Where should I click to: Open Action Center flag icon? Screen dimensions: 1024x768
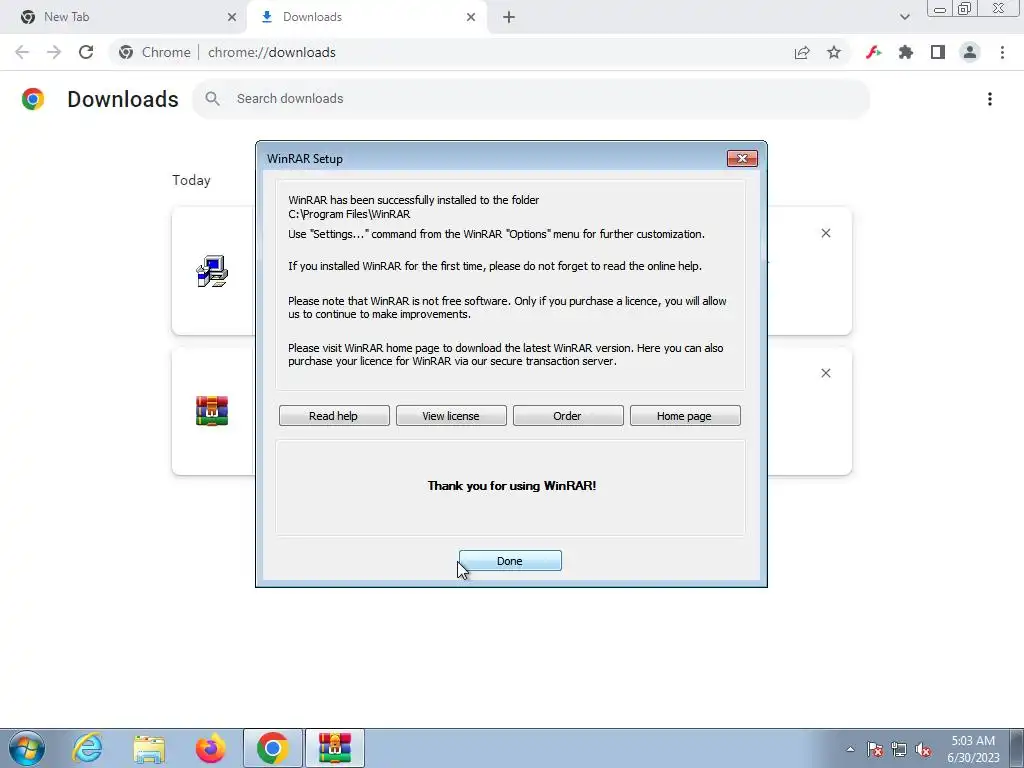pos(874,749)
